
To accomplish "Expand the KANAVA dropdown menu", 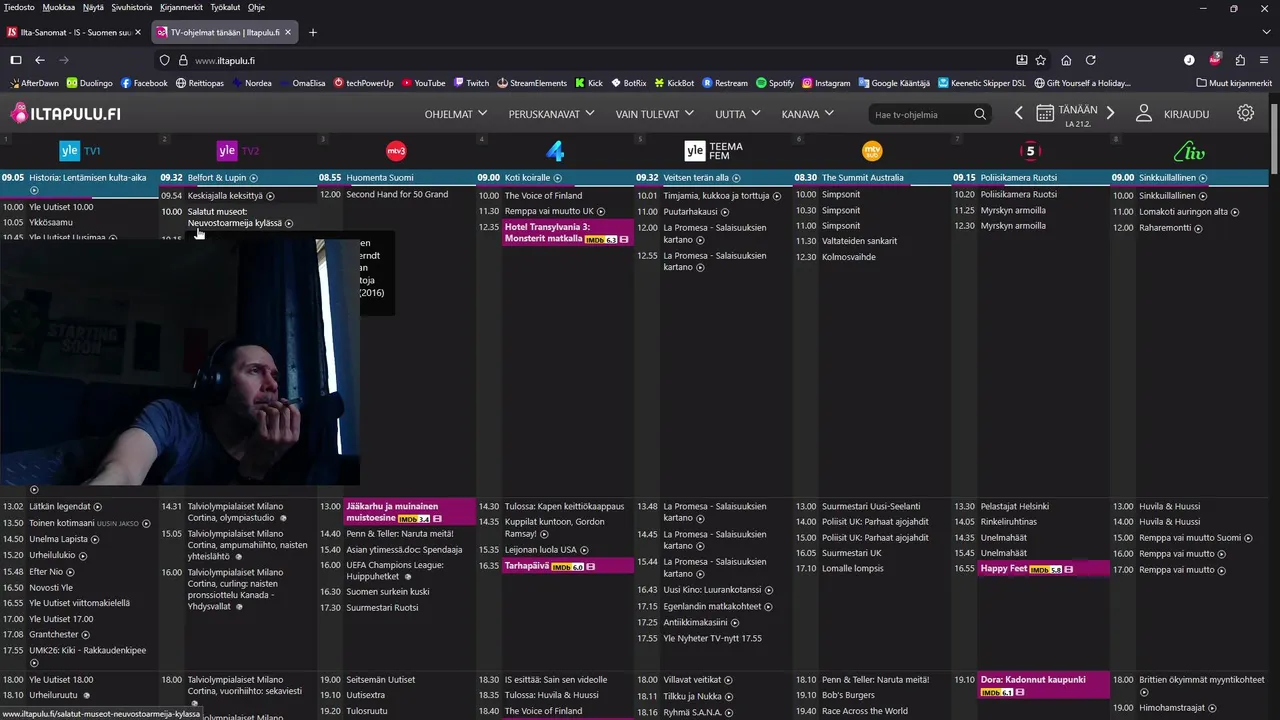I will coord(808,114).
